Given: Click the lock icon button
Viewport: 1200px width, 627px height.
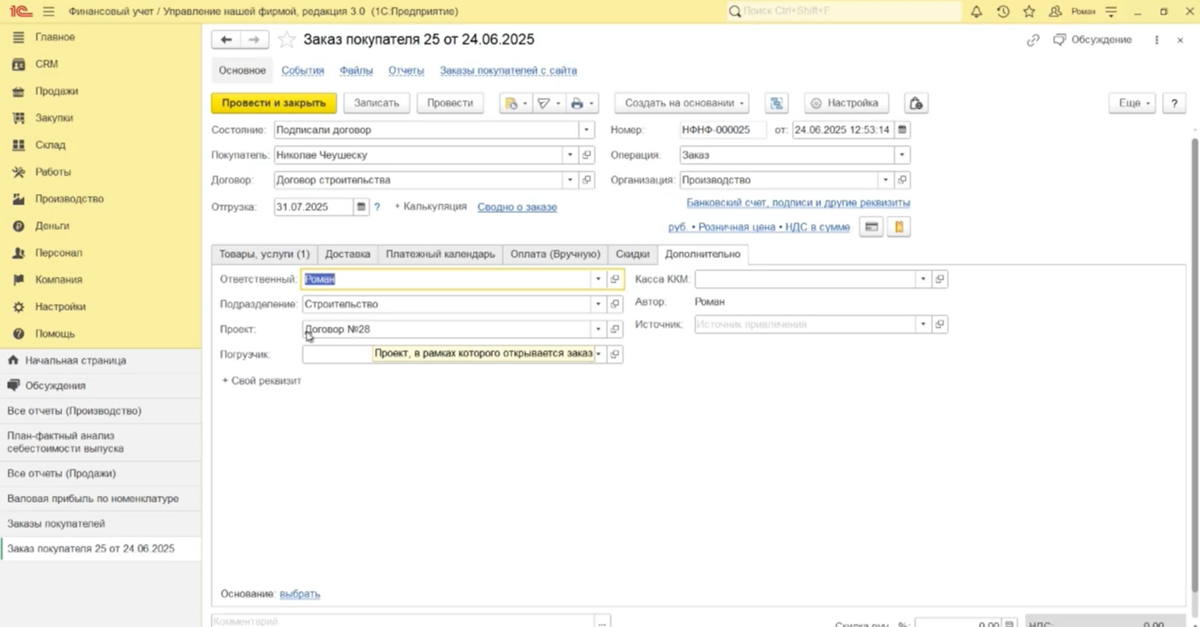Looking at the screenshot, I should tap(916, 103).
